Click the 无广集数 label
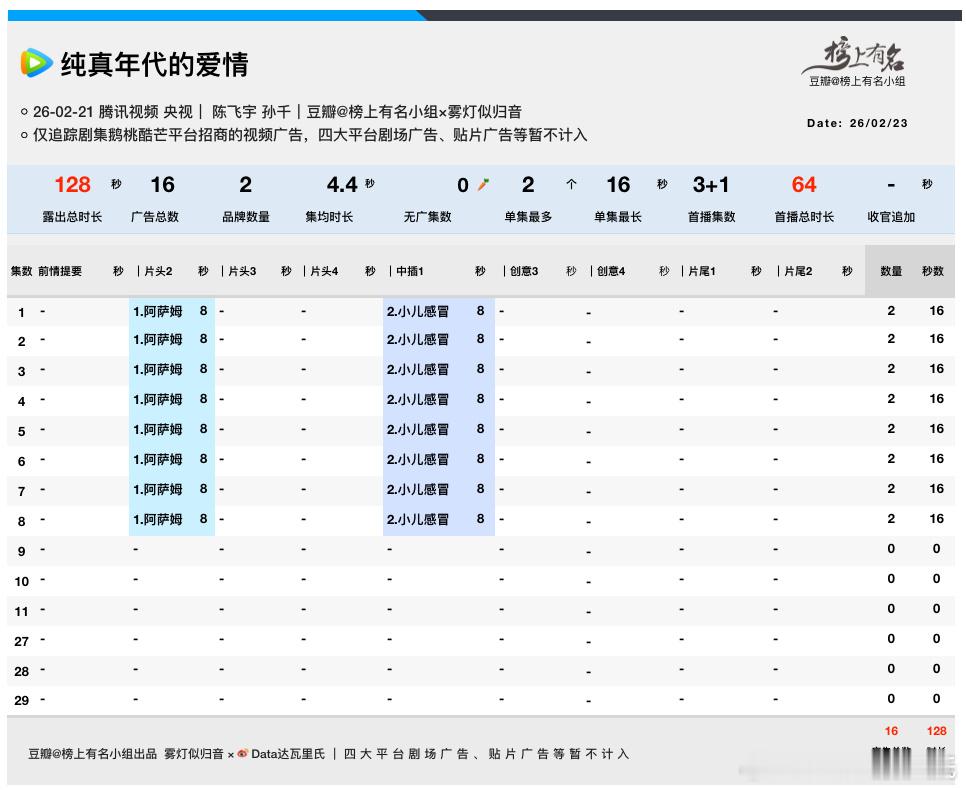Image resolution: width=966 pixels, height=790 pixels. pos(428,217)
